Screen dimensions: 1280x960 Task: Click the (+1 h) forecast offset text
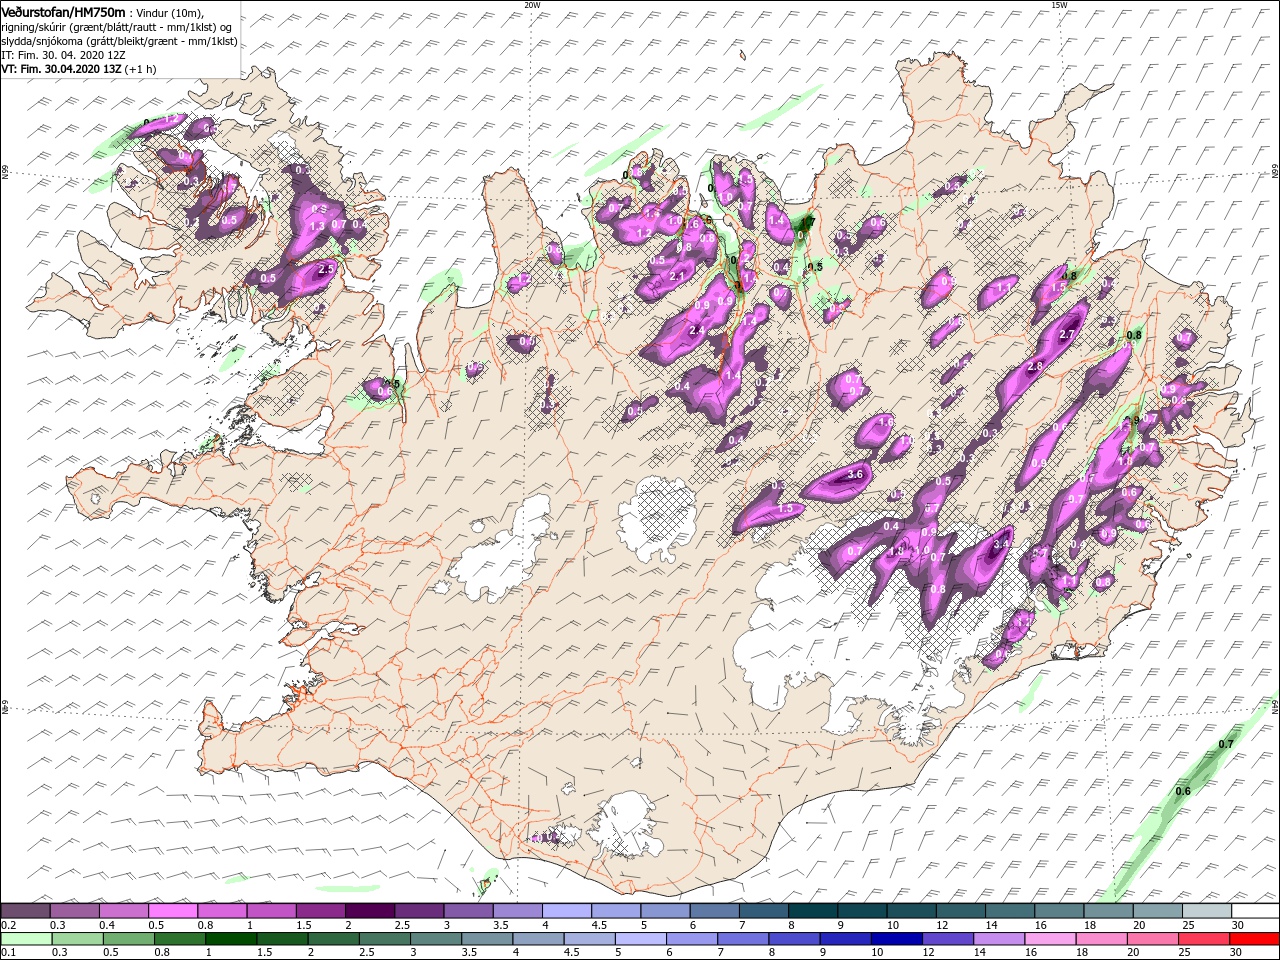(138, 69)
